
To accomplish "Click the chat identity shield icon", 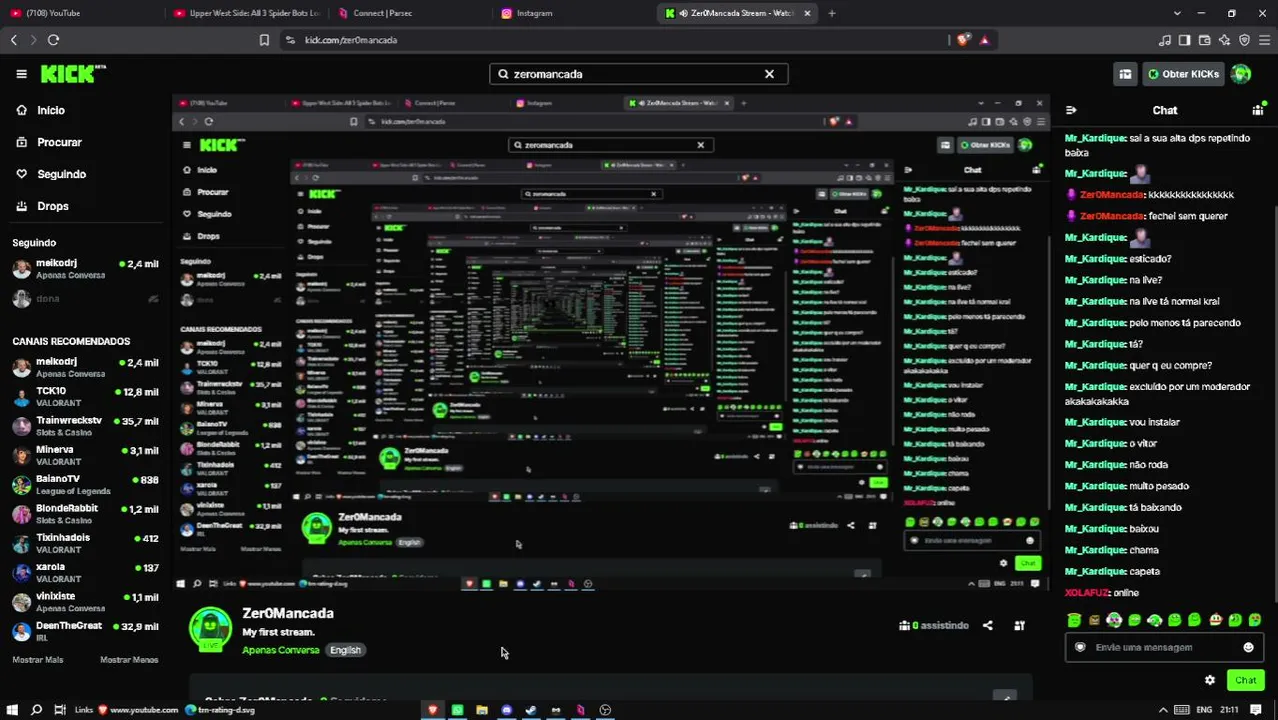I will click(x=1080, y=647).
